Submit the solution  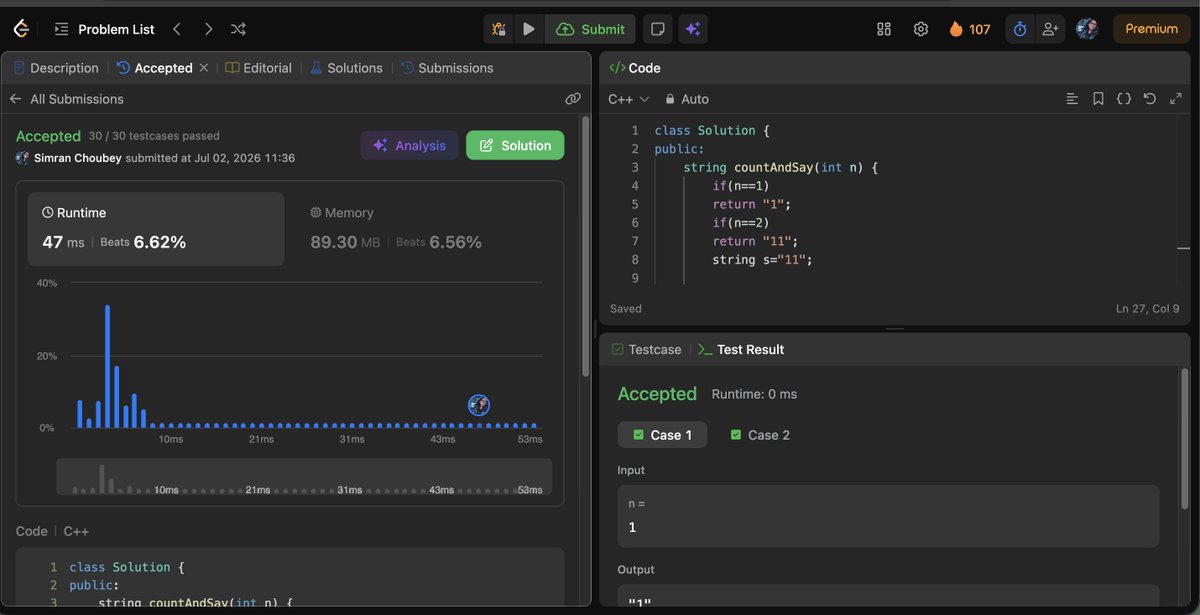tap(590, 29)
